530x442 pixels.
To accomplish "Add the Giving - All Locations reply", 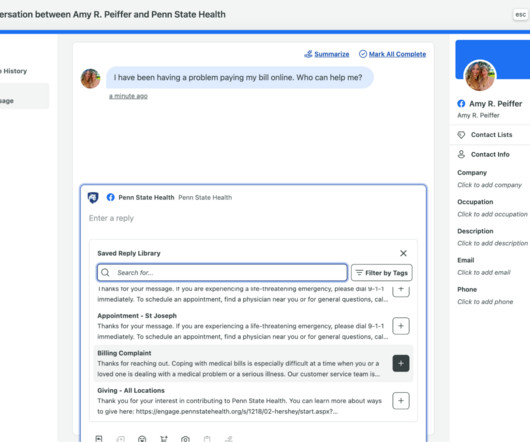I will tap(401, 401).
